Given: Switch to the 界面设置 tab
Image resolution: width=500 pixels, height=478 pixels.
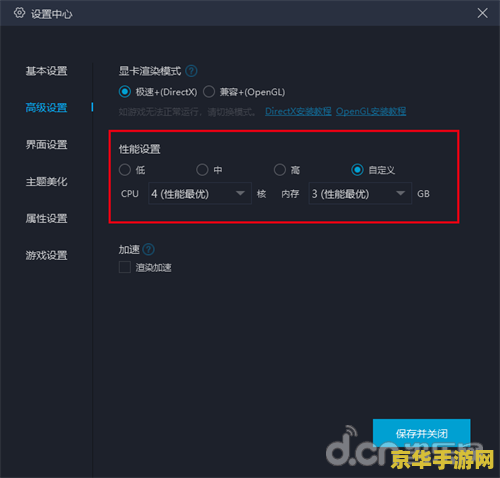Looking at the screenshot, I should point(47,145).
